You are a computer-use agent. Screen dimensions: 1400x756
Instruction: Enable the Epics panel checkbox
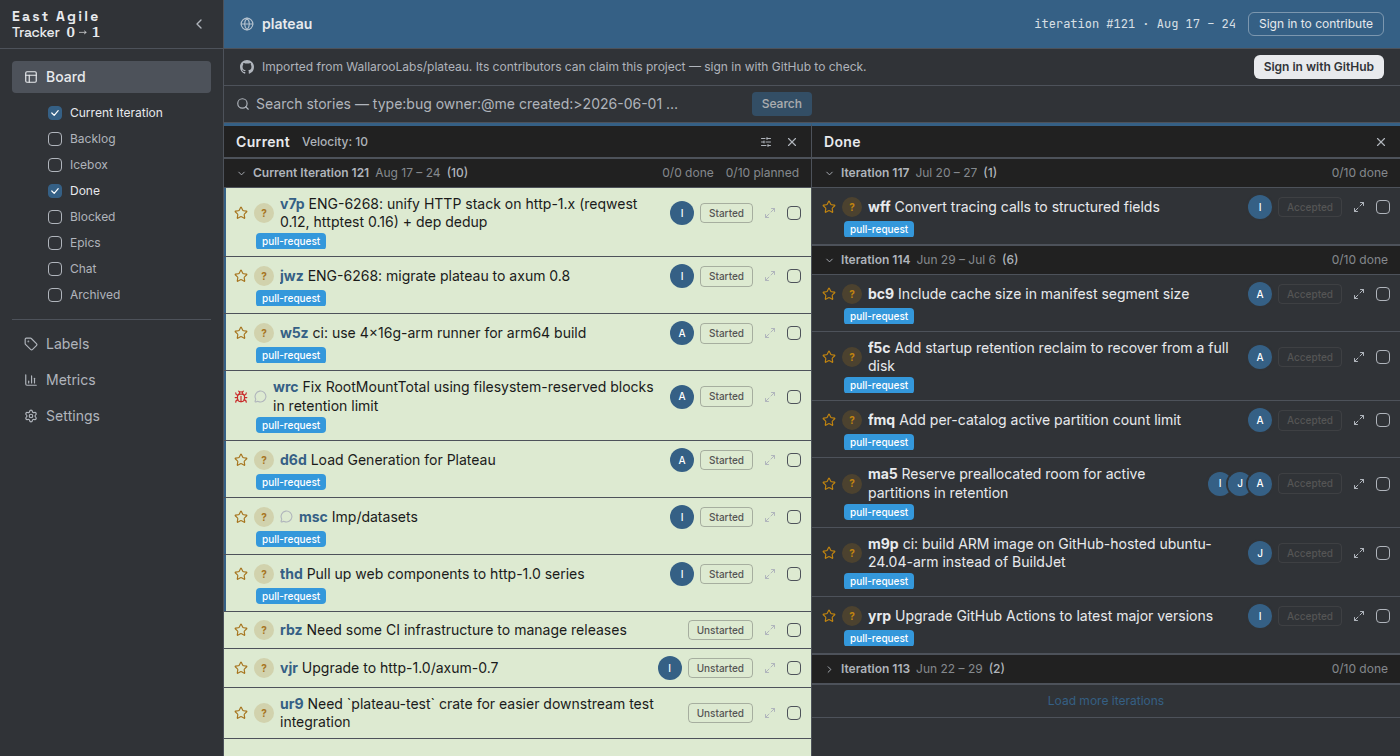[55, 243]
